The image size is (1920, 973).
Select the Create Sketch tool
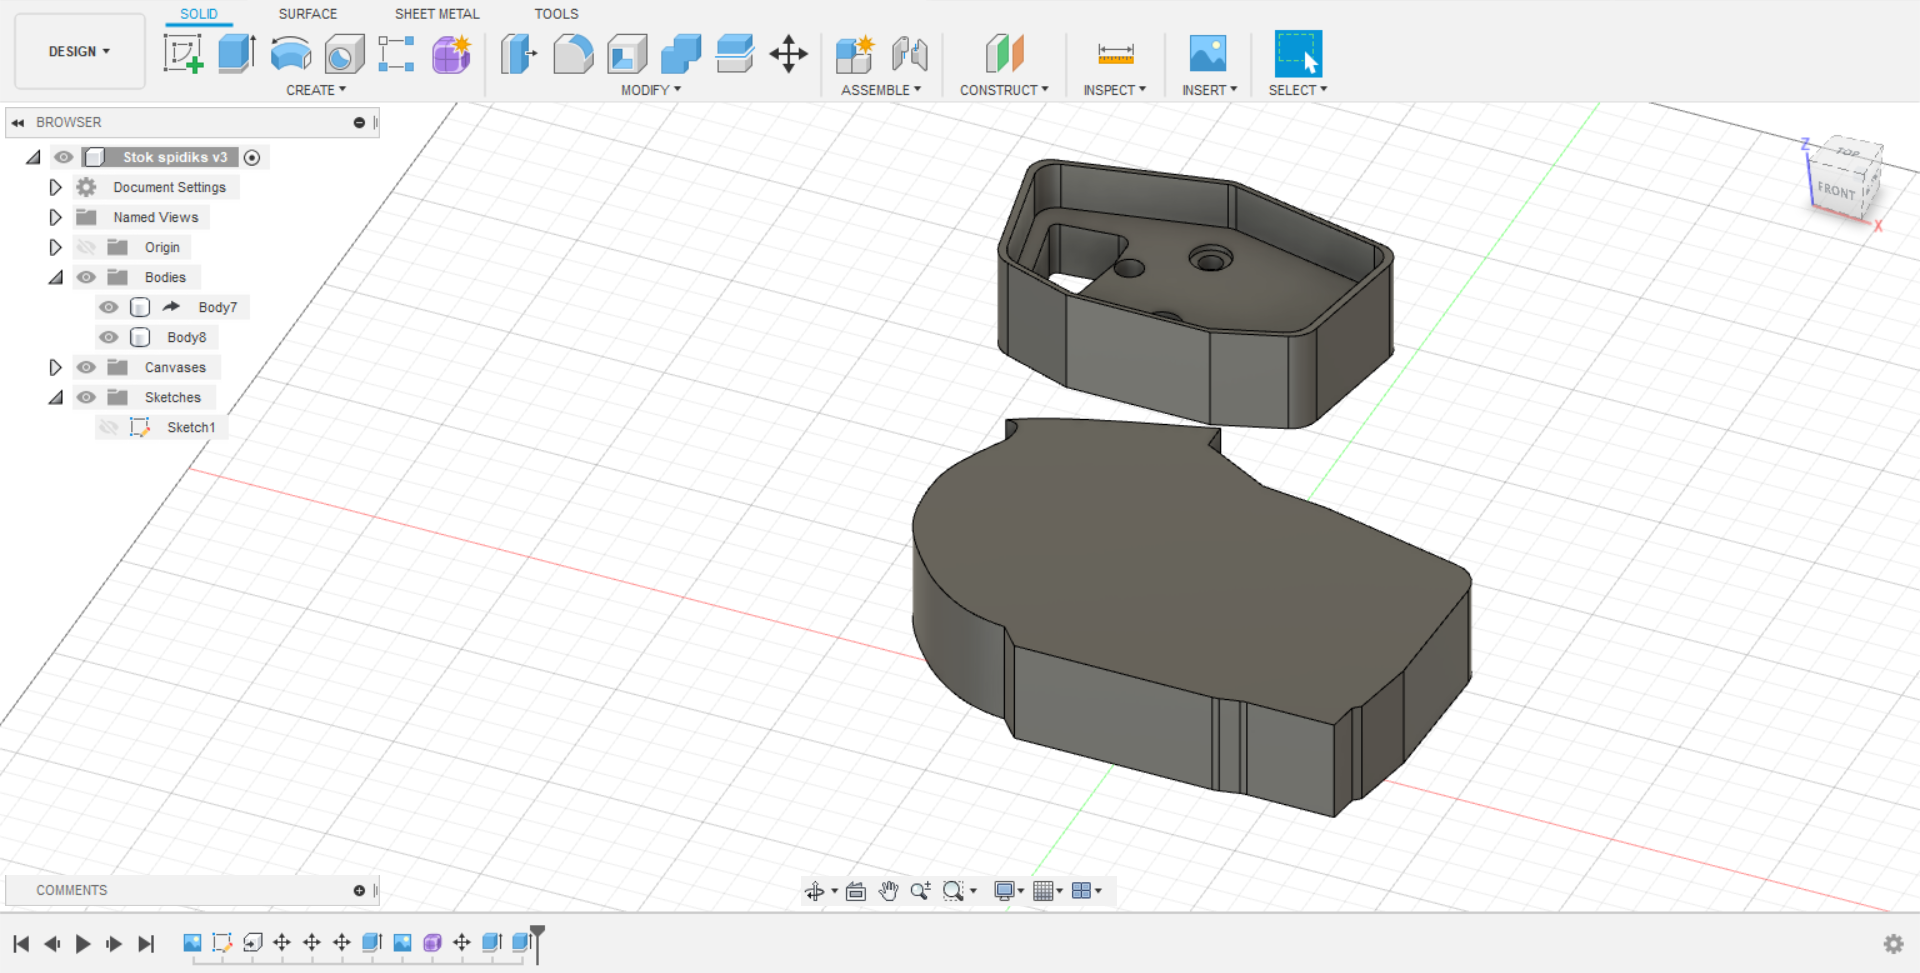pos(183,53)
